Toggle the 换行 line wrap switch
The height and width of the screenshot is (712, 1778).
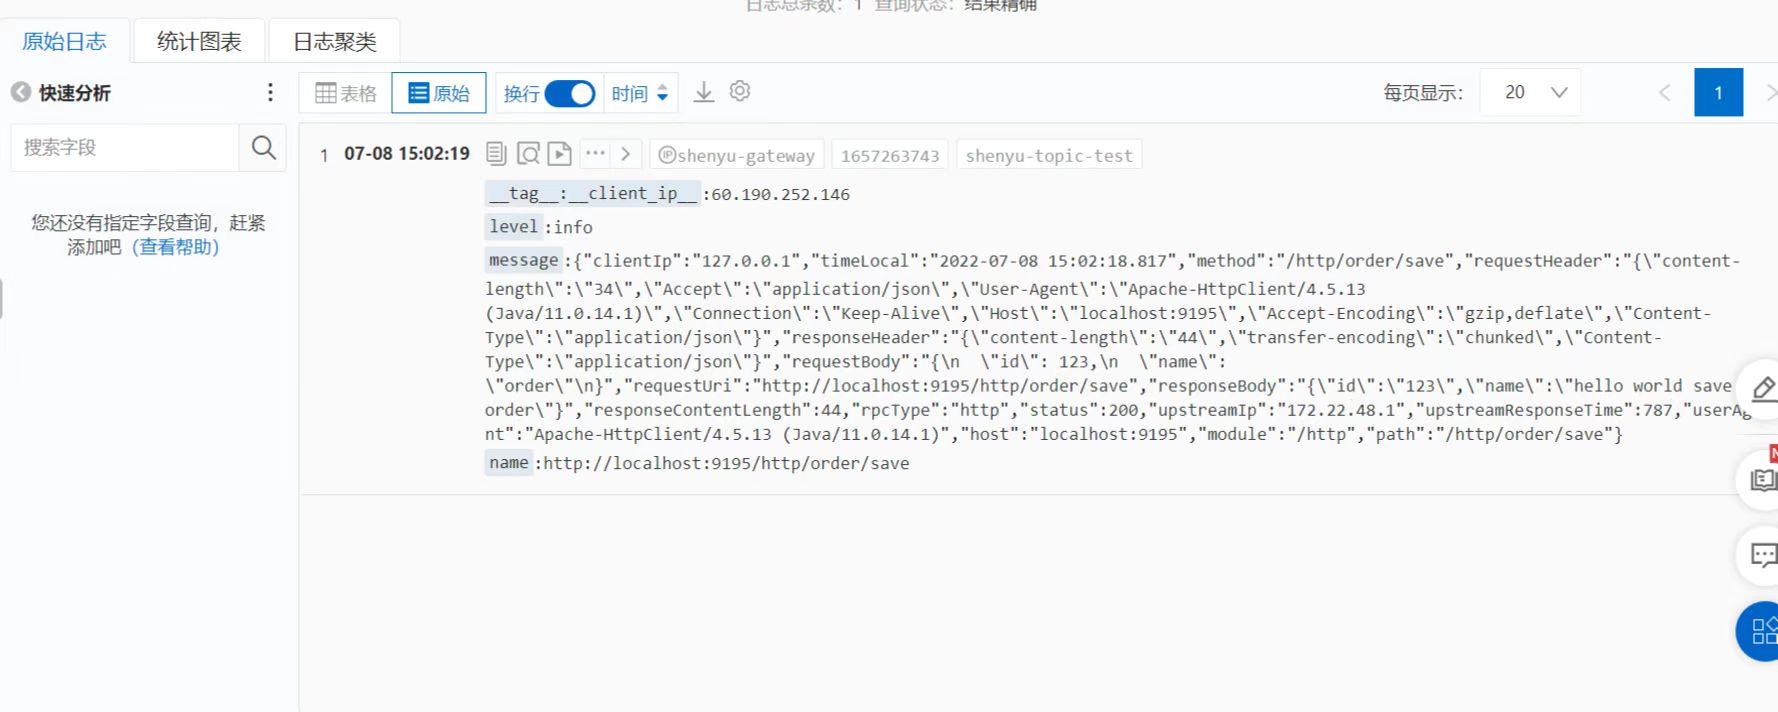(x=570, y=94)
